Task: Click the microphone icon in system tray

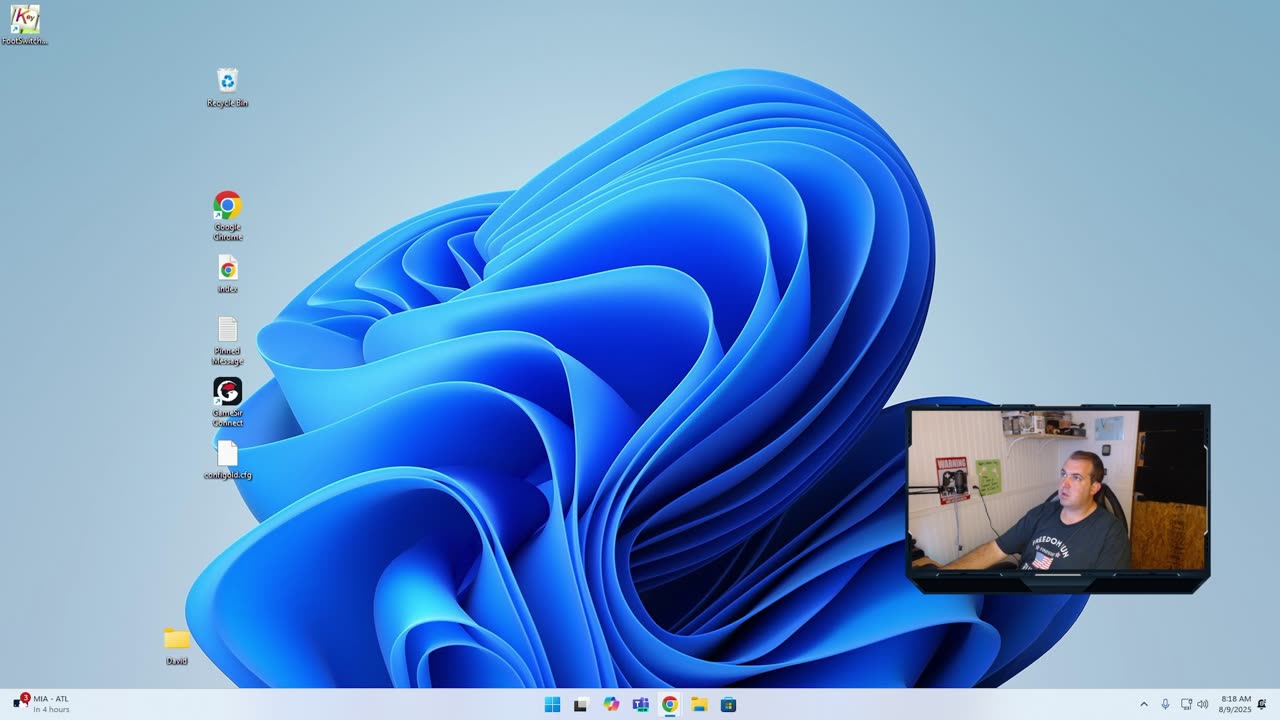Action: (1165, 705)
